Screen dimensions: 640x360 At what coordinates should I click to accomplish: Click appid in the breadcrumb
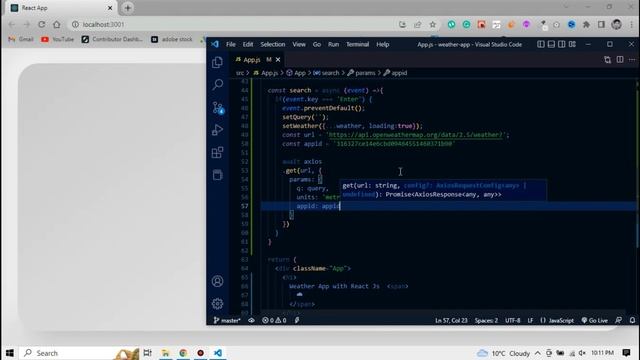[395, 73]
